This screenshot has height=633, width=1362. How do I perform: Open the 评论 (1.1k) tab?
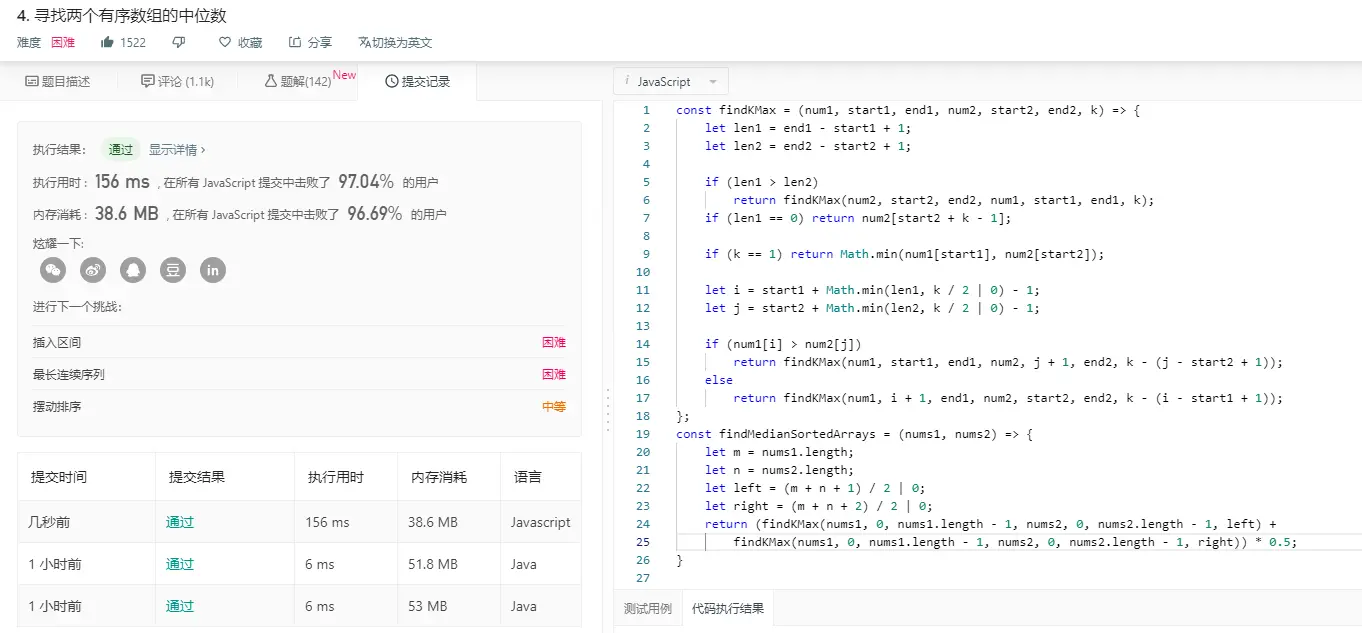coord(177,81)
